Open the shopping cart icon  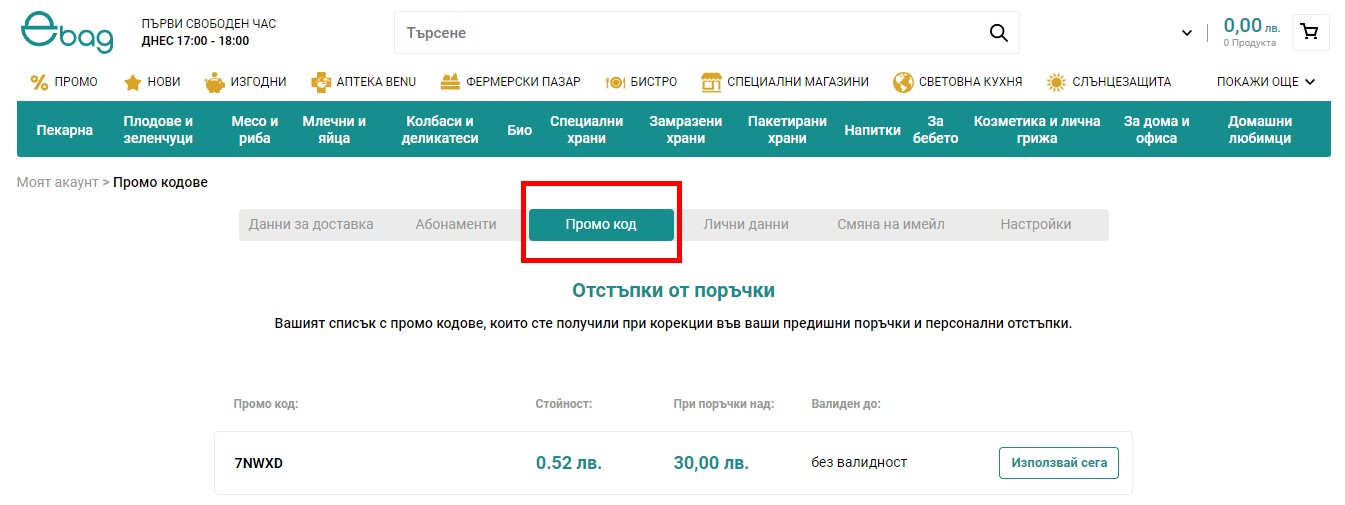click(x=1310, y=32)
